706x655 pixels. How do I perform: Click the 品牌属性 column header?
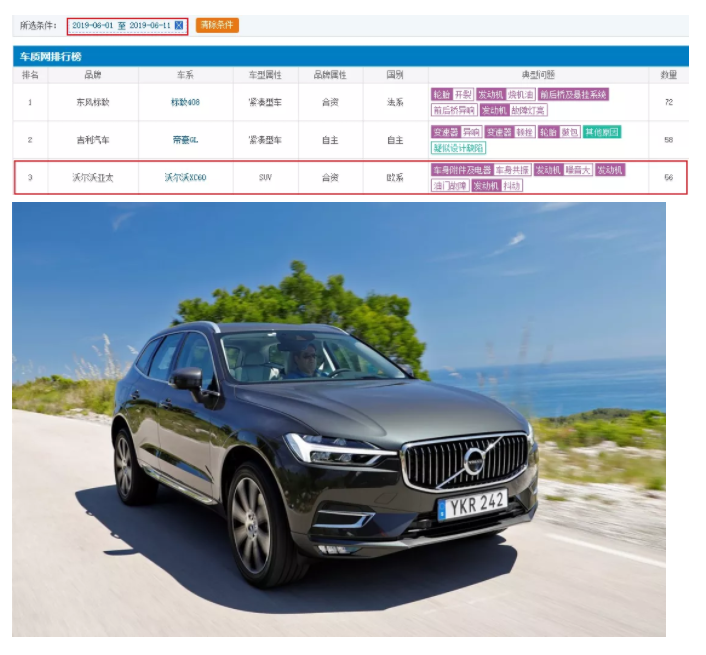coord(330,75)
